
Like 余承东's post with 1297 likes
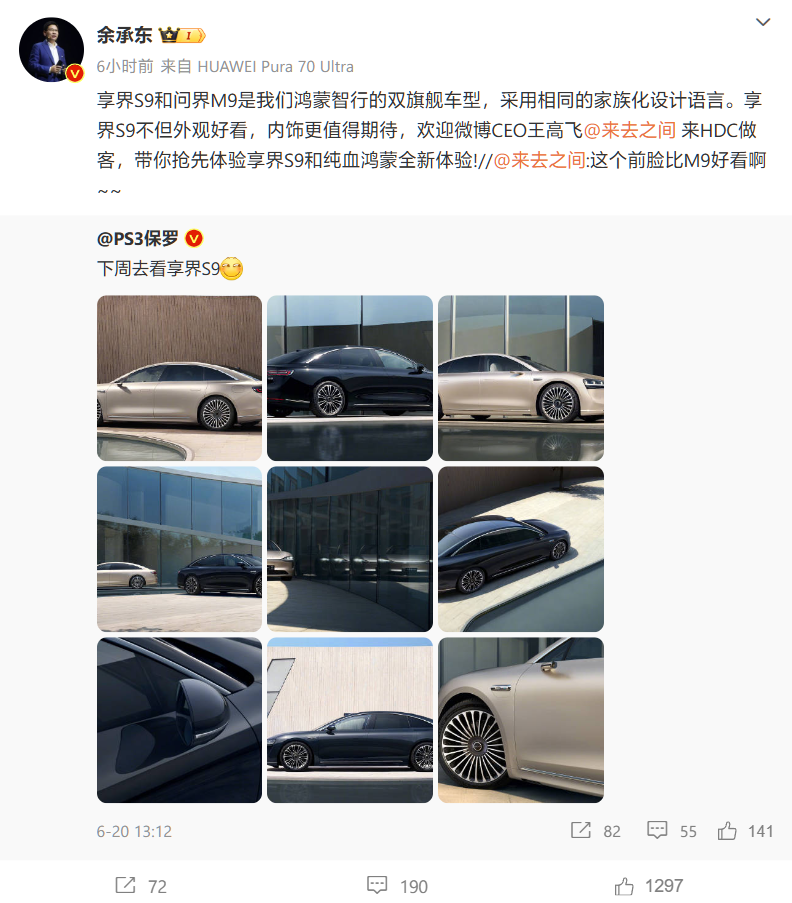tap(649, 886)
